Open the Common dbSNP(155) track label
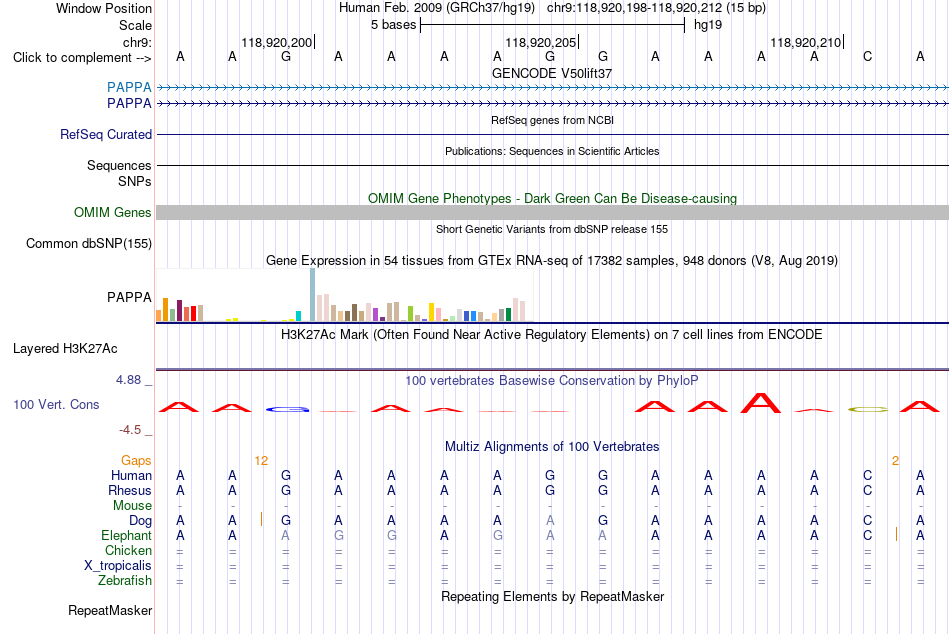This screenshot has width=950, height=634. tap(89, 244)
